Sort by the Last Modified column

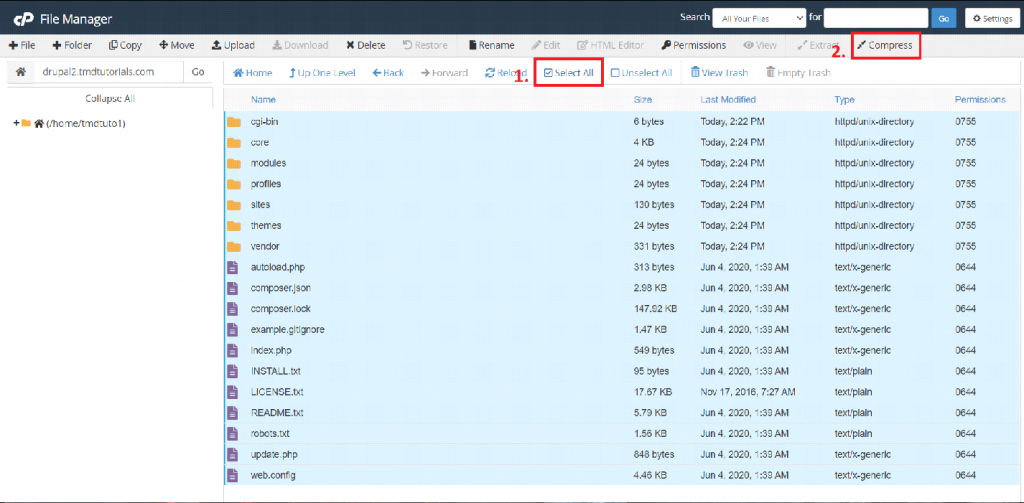pos(728,100)
